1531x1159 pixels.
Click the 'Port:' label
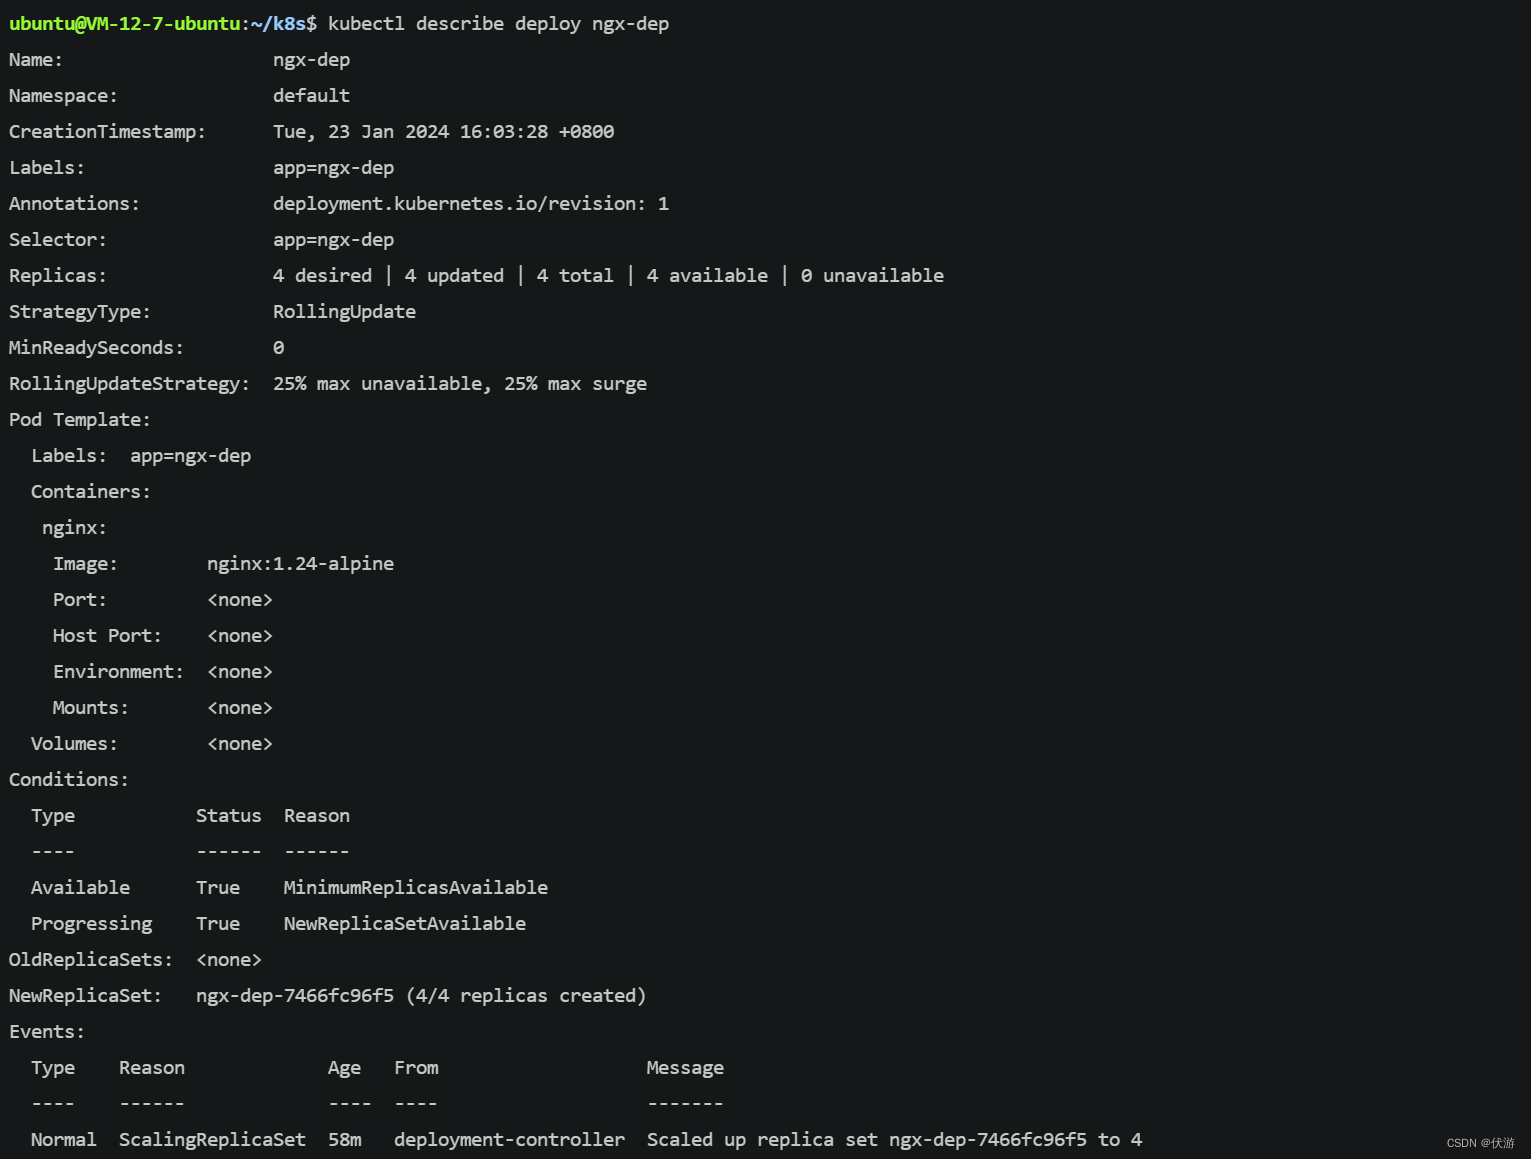click(x=80, y=600)
